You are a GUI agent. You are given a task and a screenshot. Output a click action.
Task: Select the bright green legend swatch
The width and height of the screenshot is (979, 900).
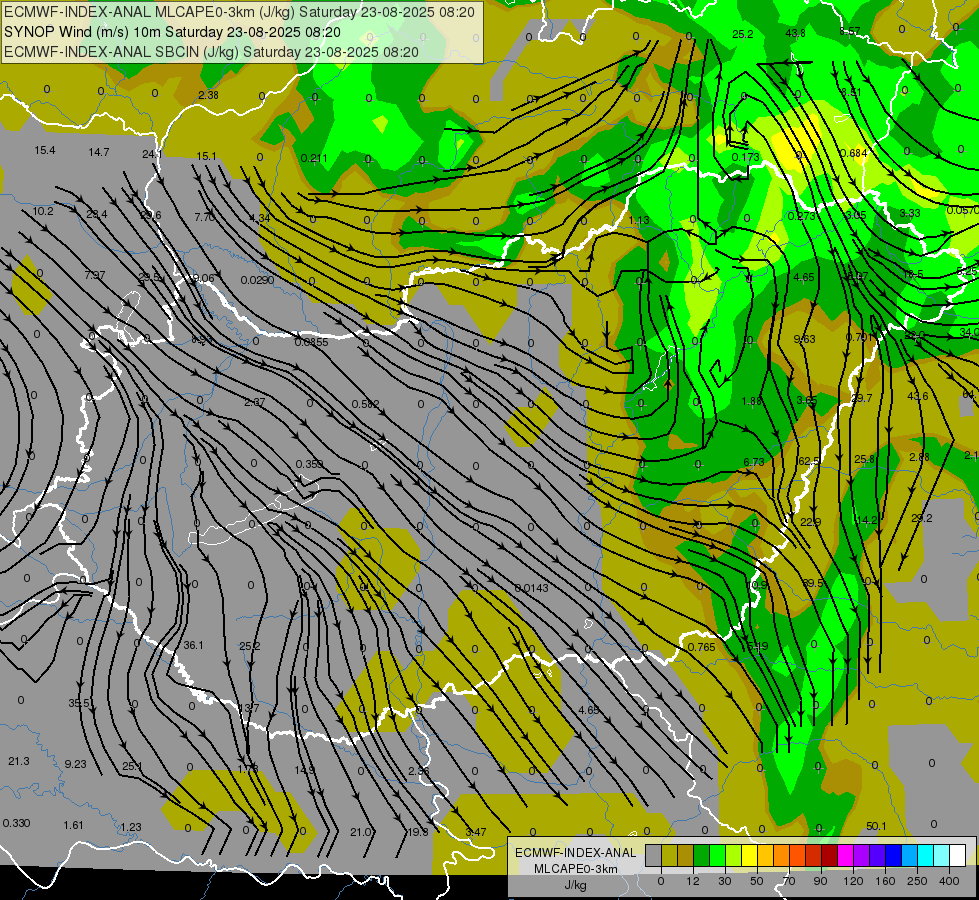click(717, 855)
